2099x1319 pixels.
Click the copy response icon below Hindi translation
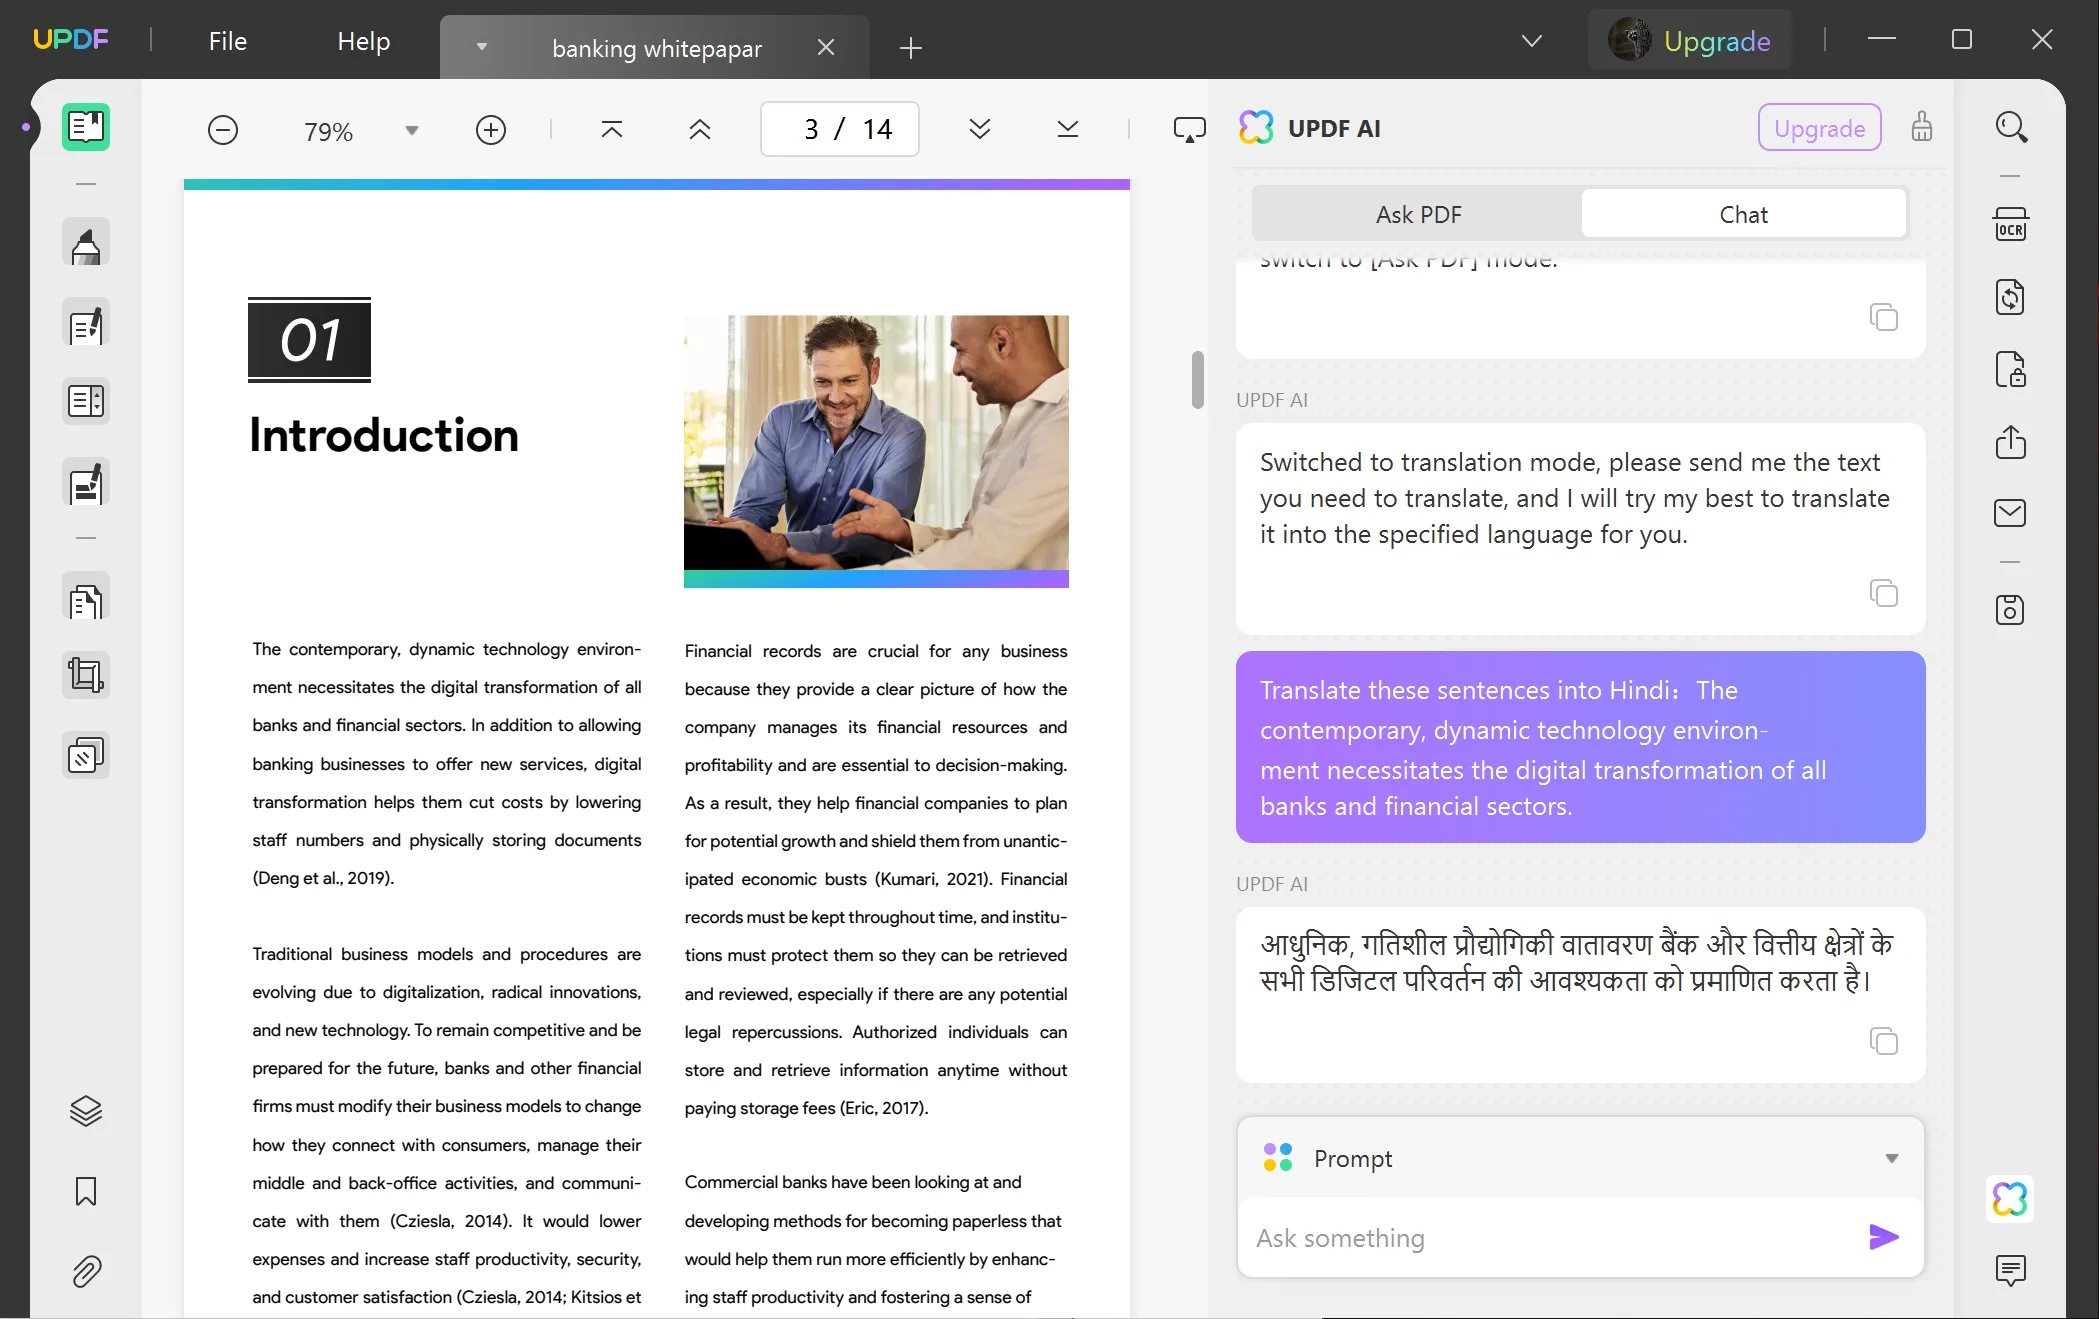tap(1883, 1041)
